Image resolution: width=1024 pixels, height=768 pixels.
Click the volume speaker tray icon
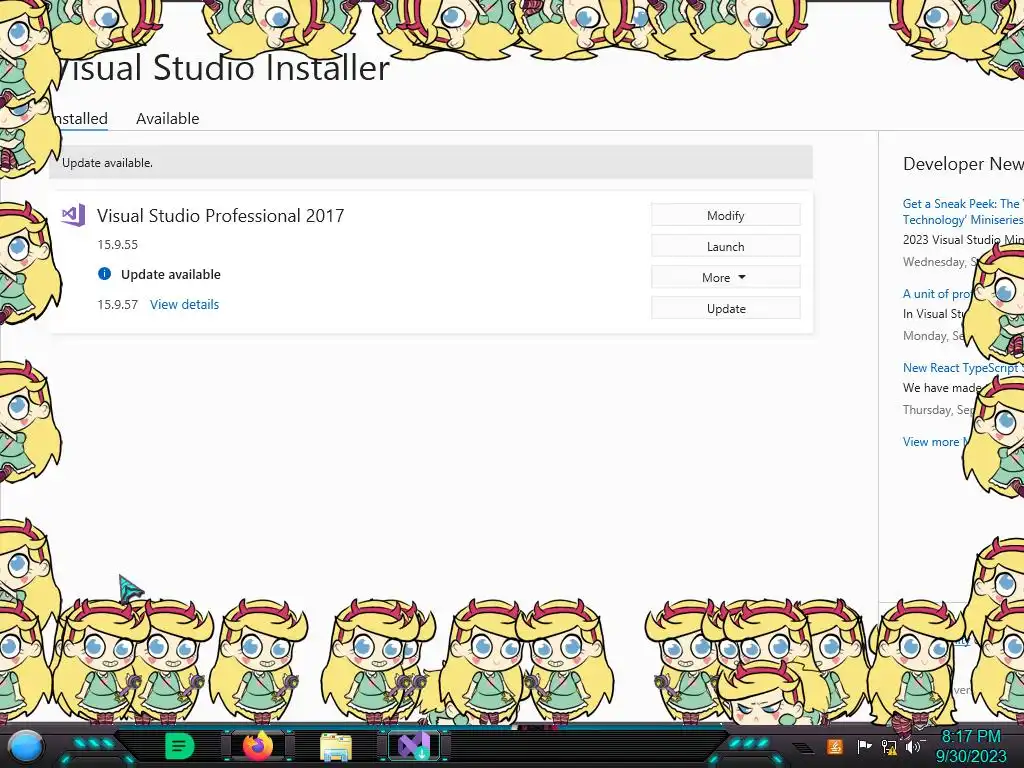914,746
